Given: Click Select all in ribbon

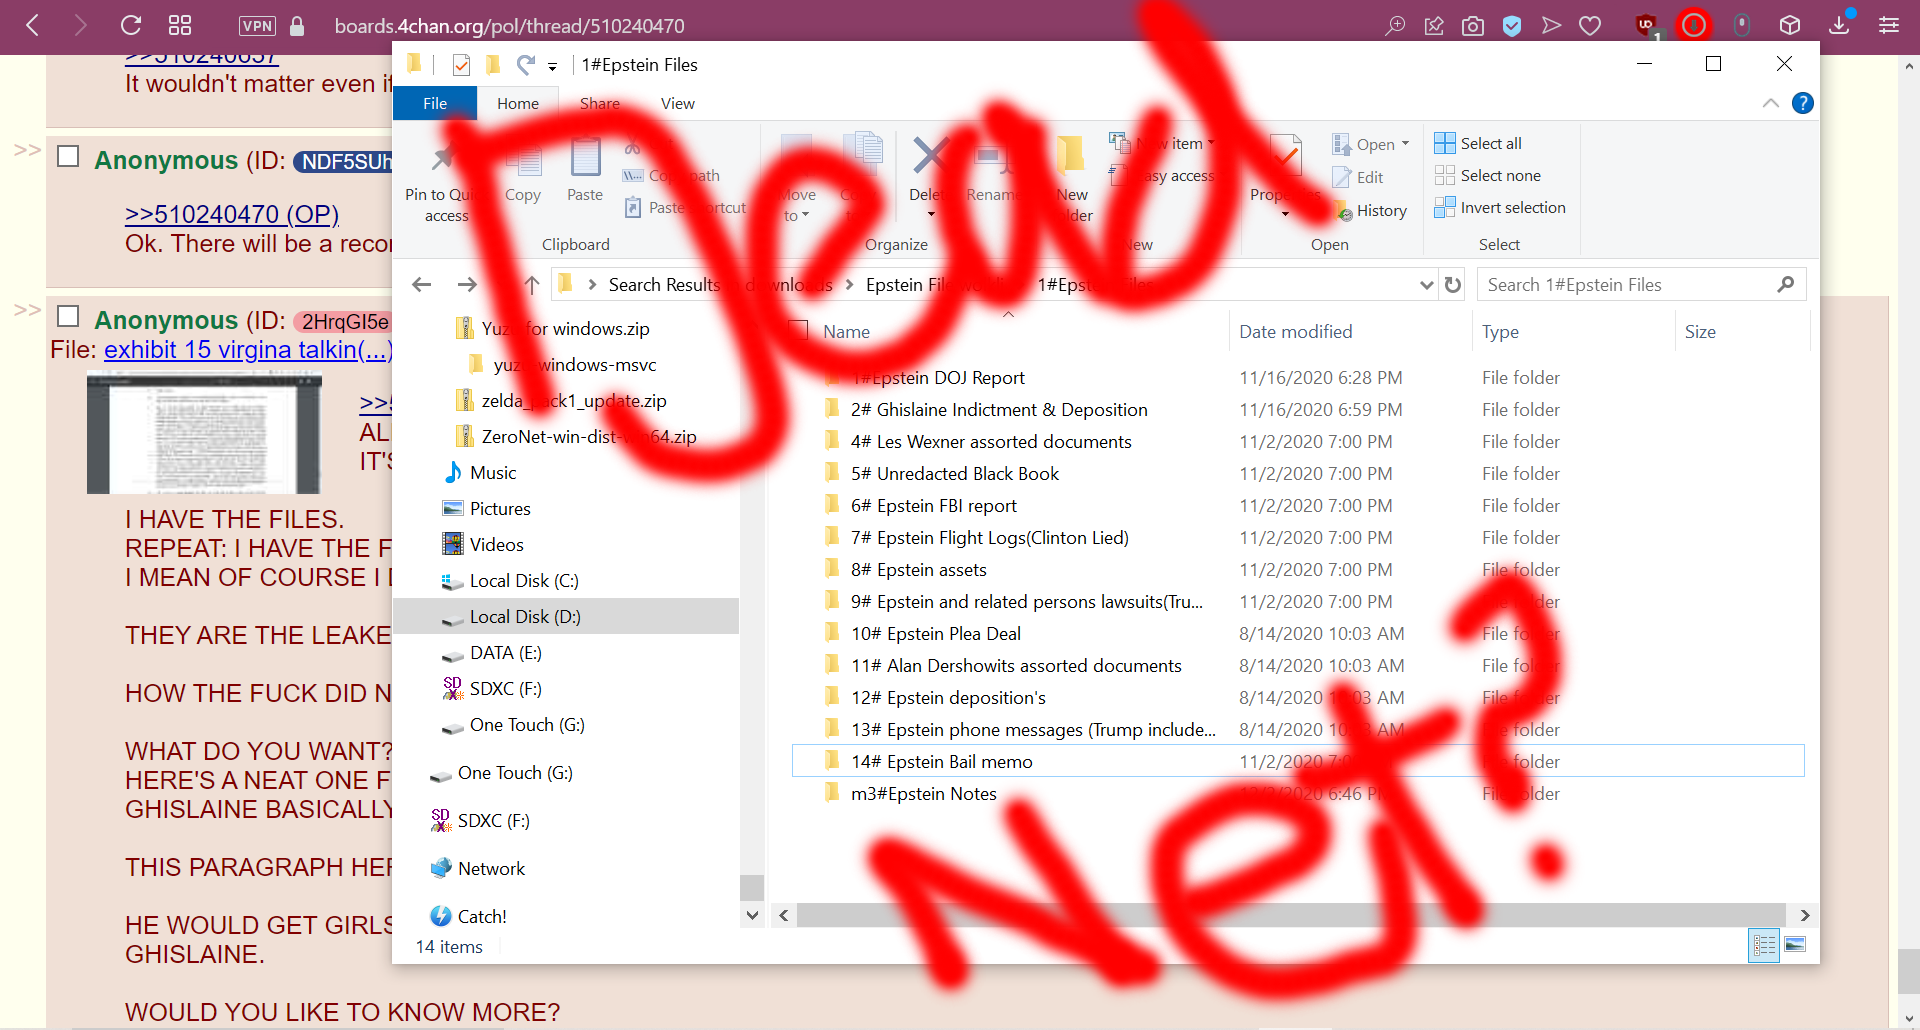Looking at the screenshot, I should tap(1478, 143).
